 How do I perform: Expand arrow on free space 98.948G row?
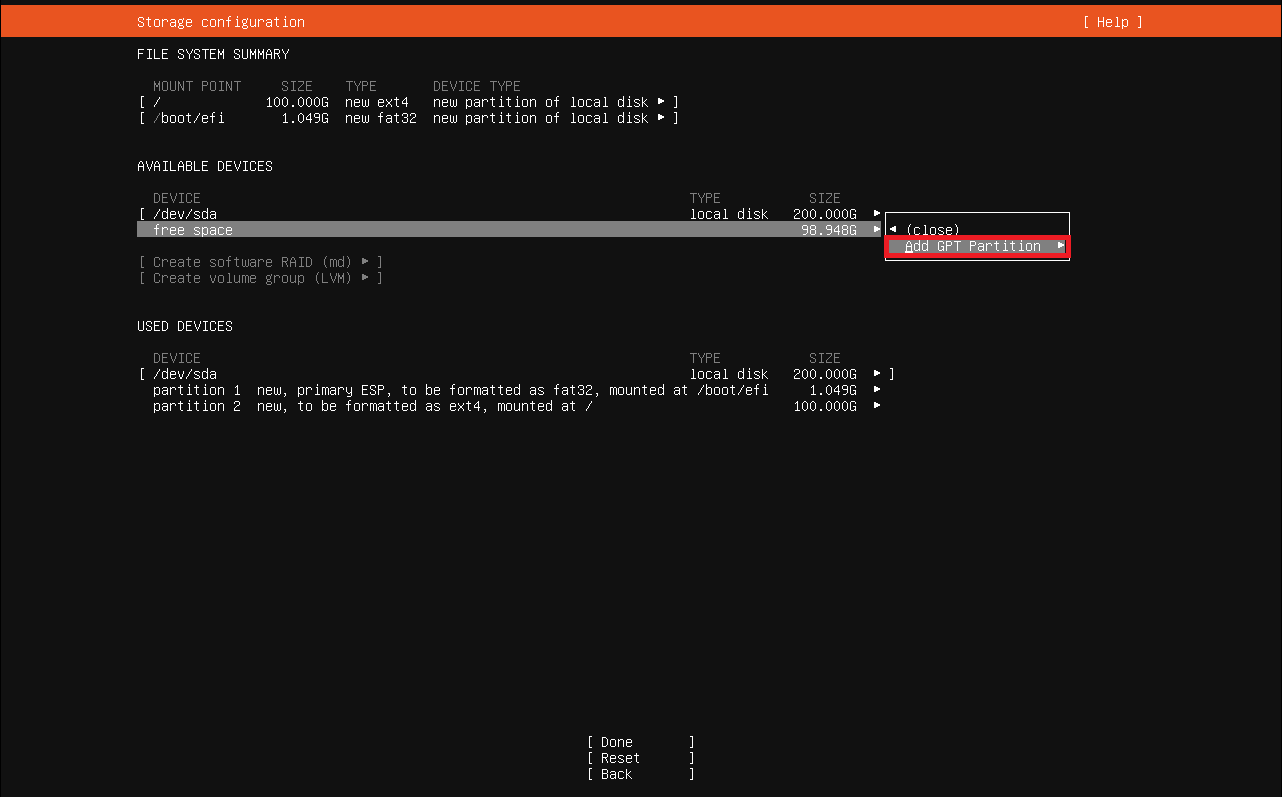pos(877,230)
